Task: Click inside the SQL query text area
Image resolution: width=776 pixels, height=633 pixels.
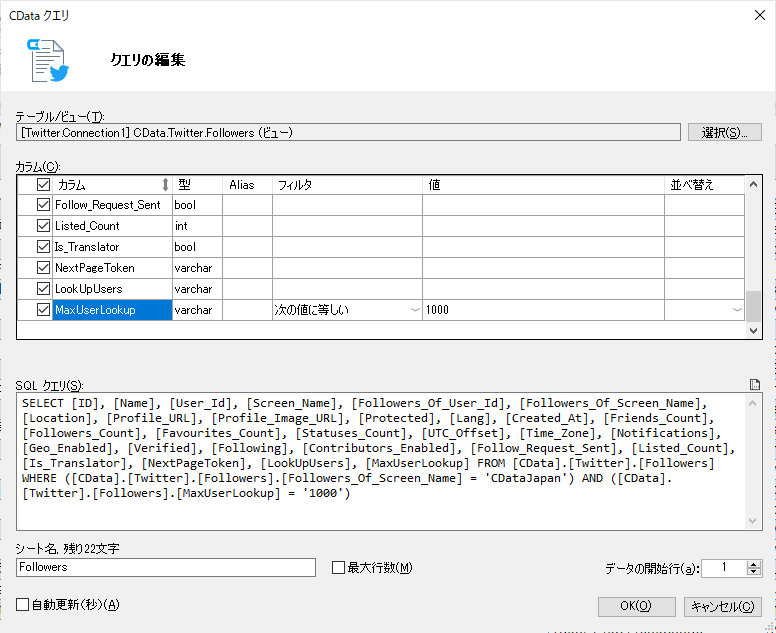Action: pyautogui.click(x=381, y=461)
